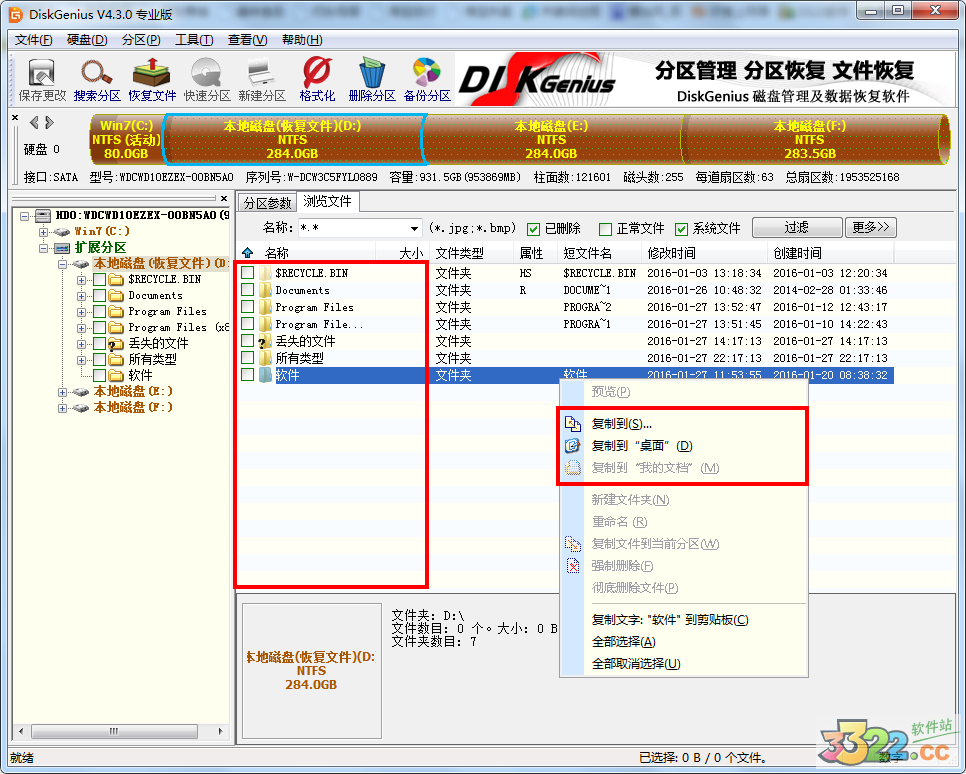Expand the $RECYCLE.BIN tree node
Screen dimensions: 966x774
pos(81,280)
